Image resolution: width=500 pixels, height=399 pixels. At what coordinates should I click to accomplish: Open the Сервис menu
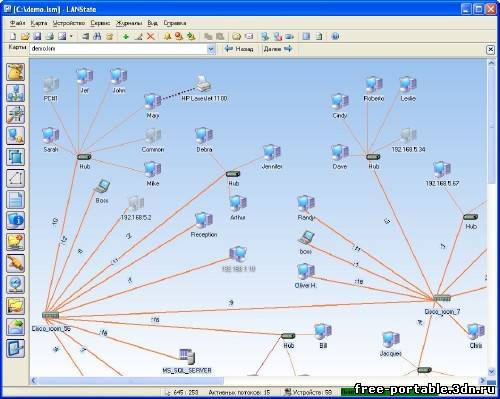coord(100,23)
